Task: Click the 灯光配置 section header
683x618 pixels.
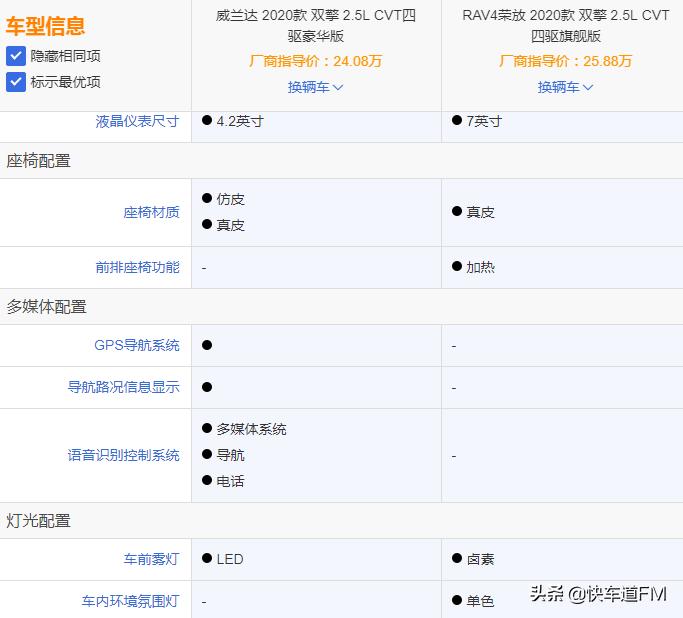Action: 38,520
